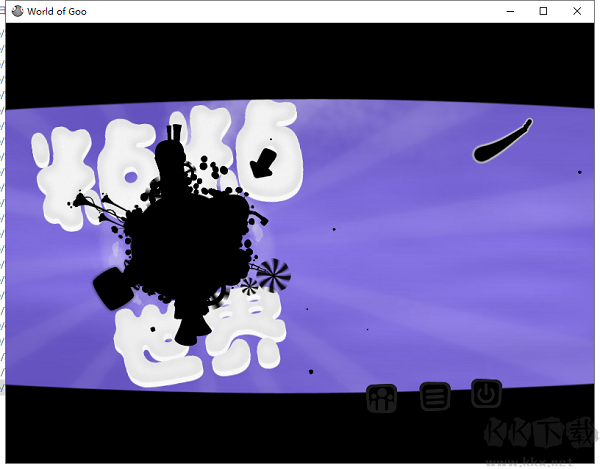Screen dimensions: 600x469
Task: Click the trumpet horns on the planet
Action: (100, 208)
